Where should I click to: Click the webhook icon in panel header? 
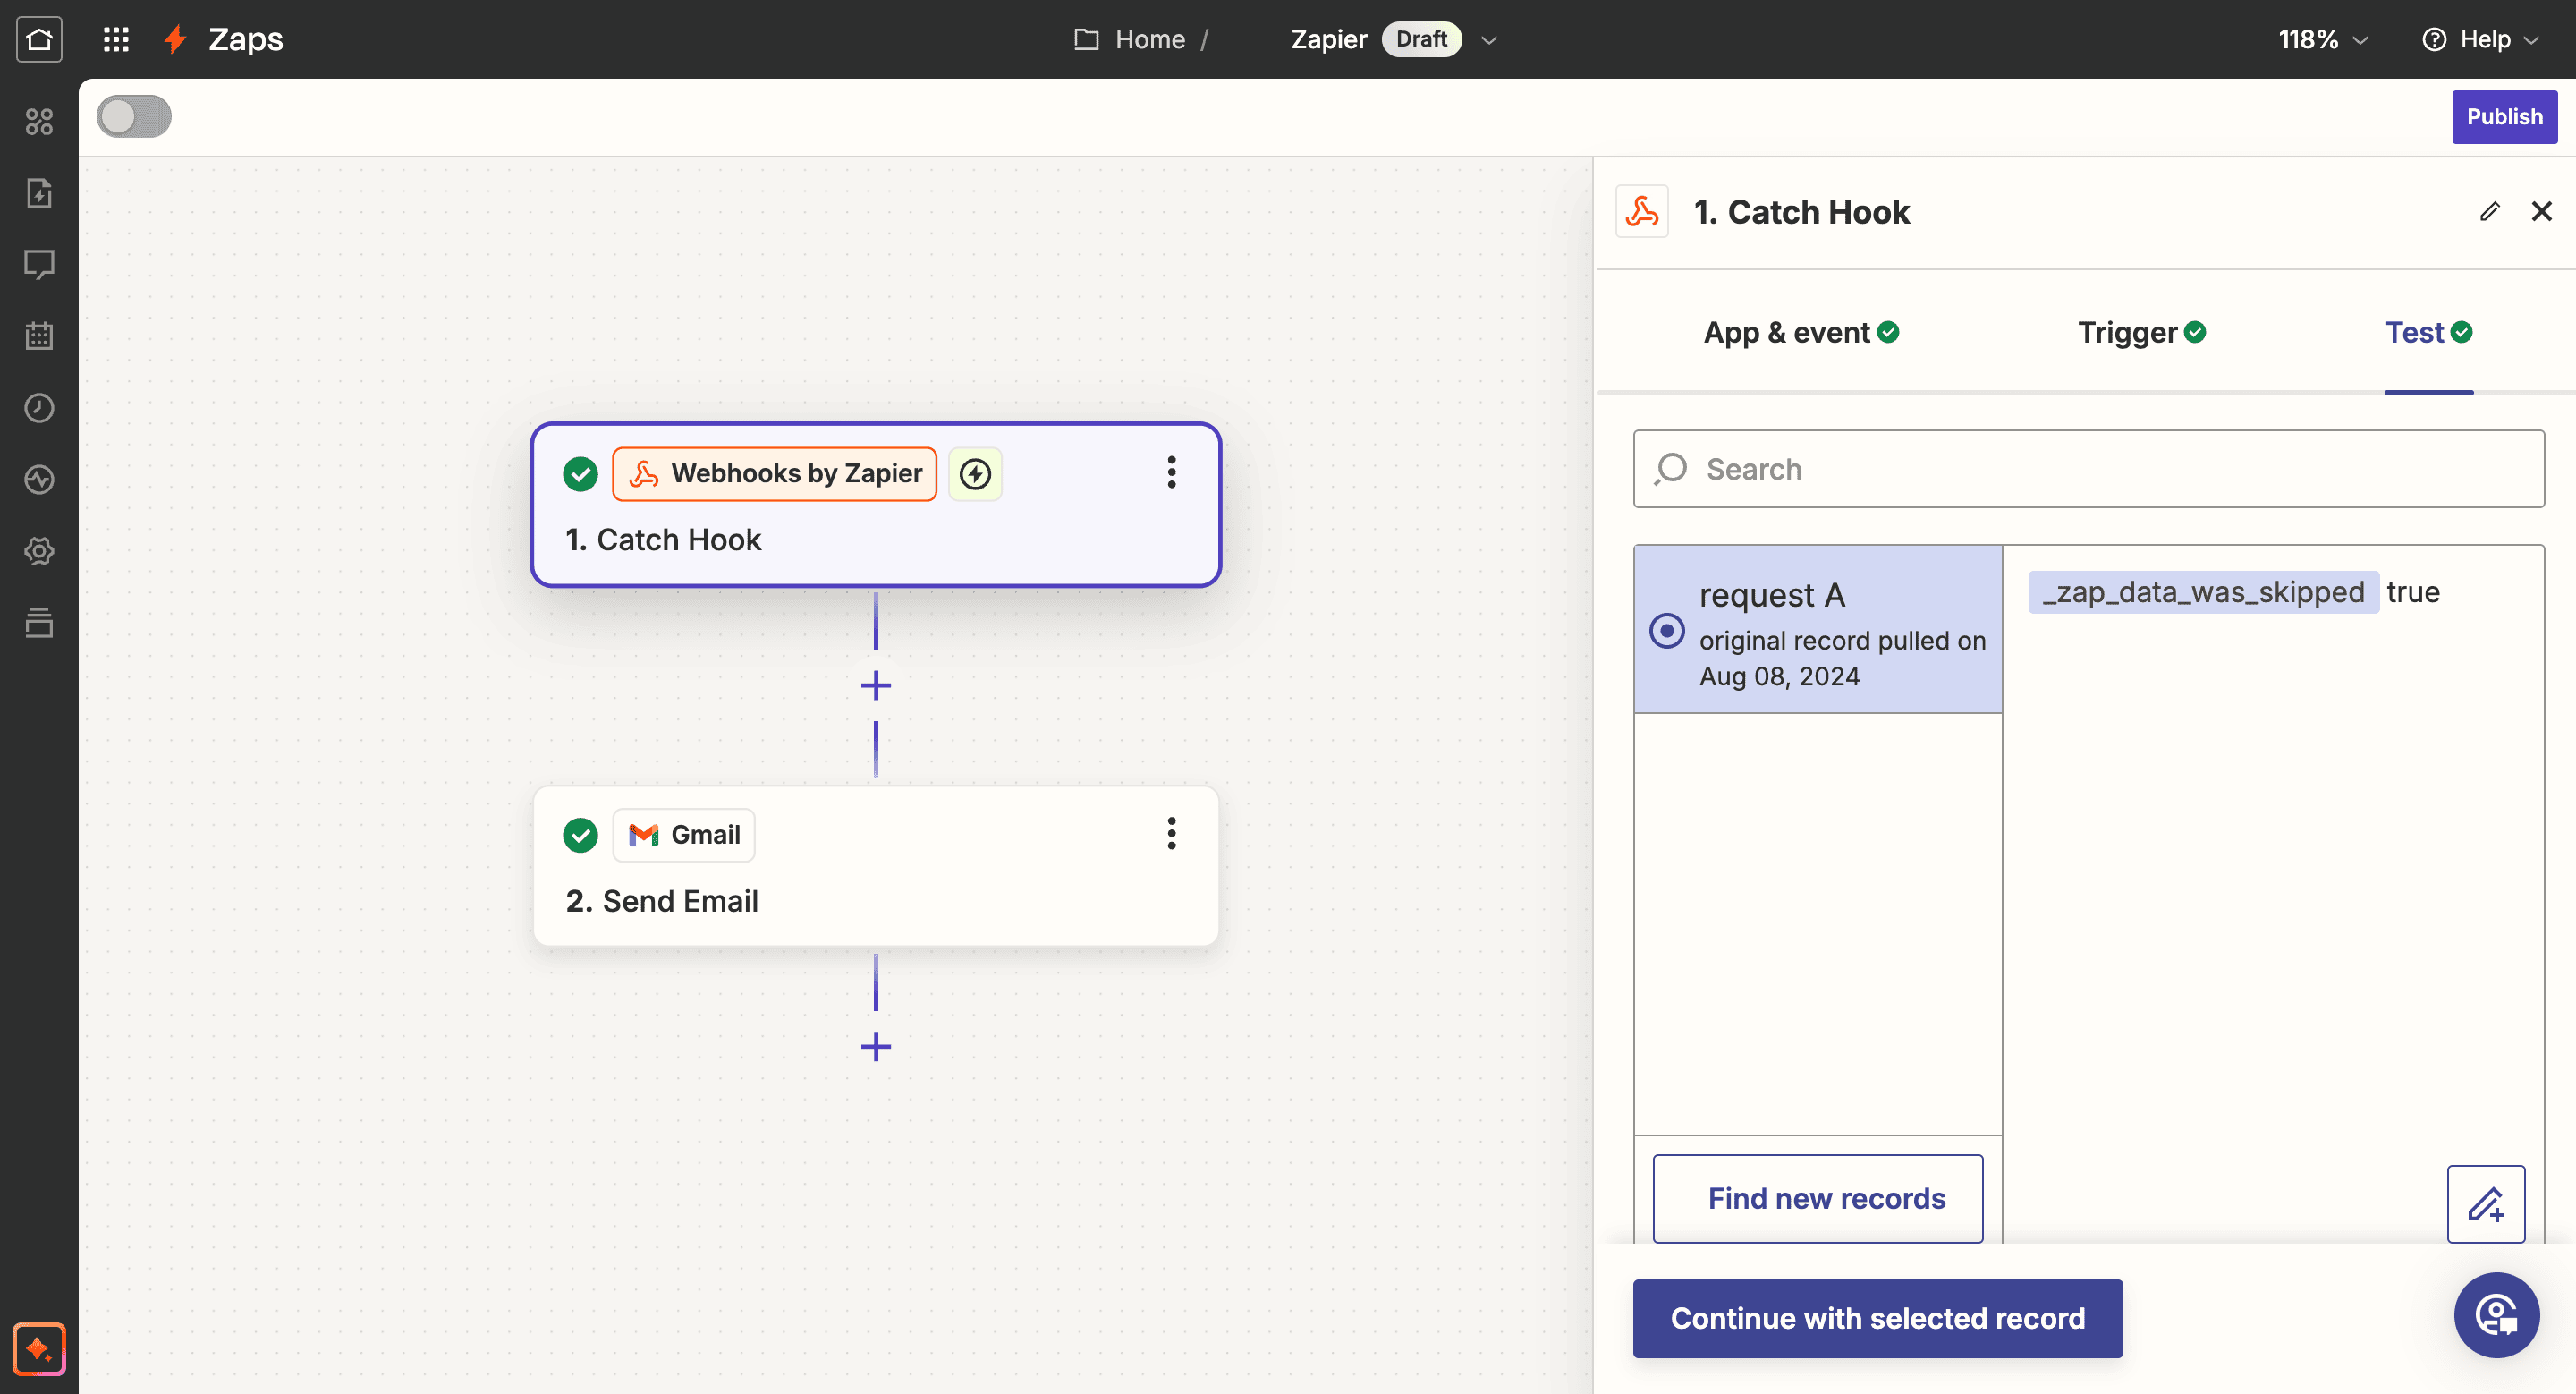(1642, 211)
